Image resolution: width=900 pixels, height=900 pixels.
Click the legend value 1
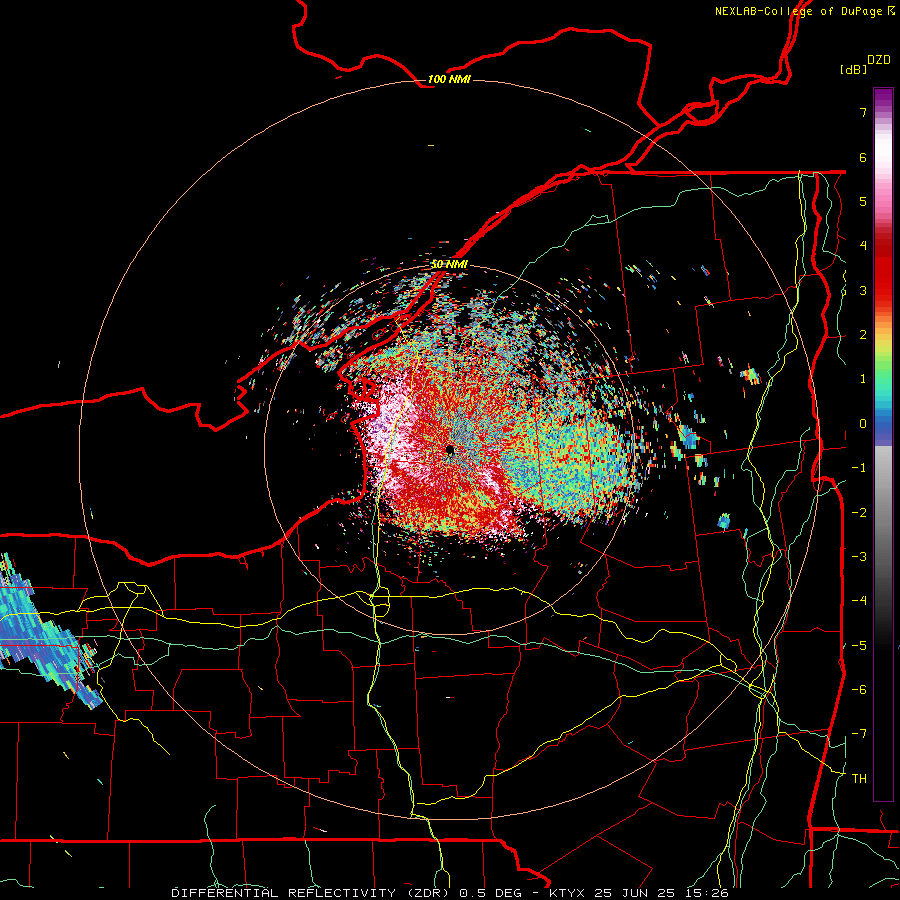tap(863, 379)
